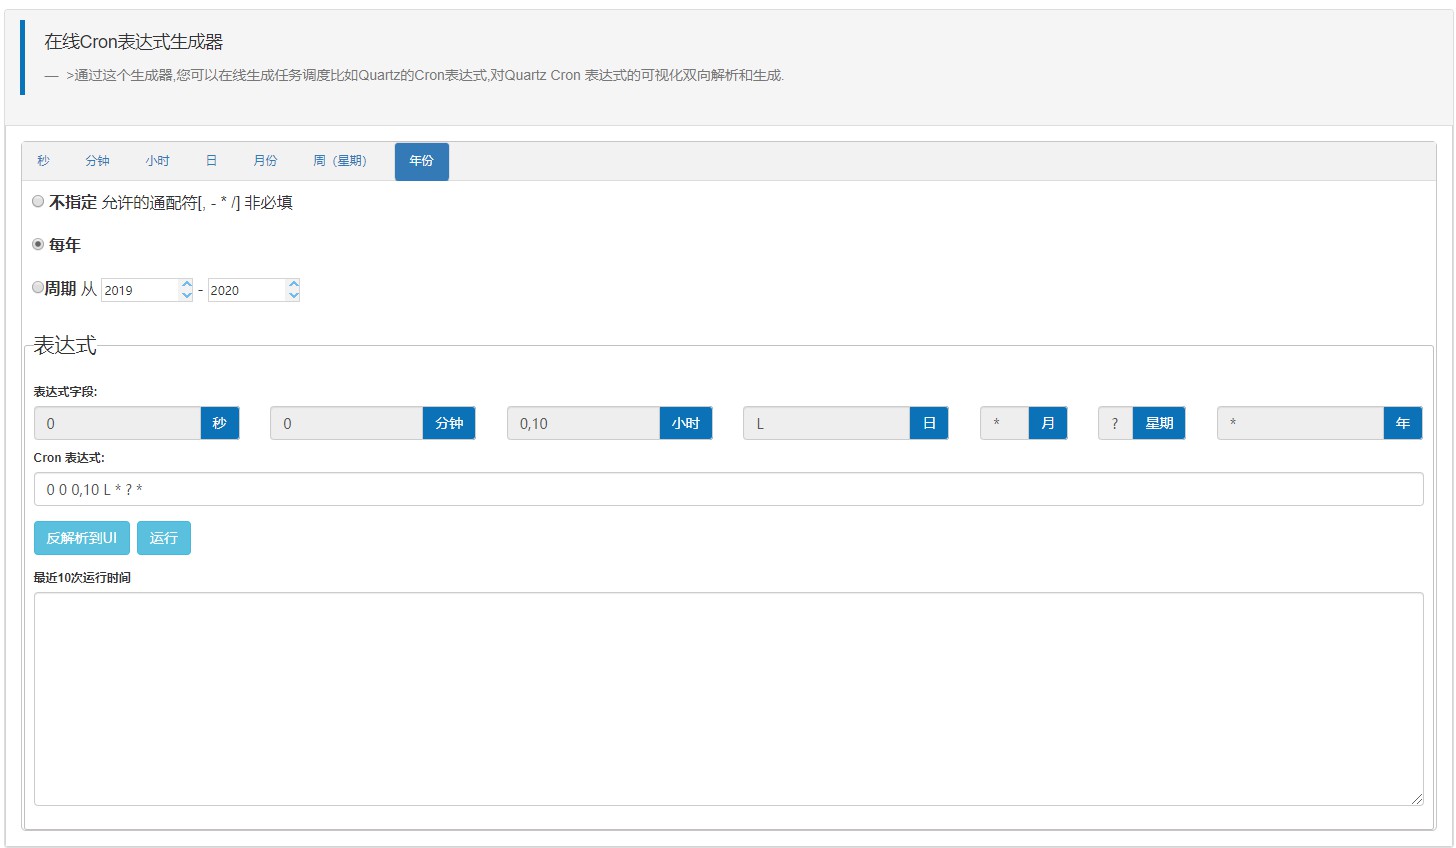Click the blue 年 field label

coord(1403,423)
